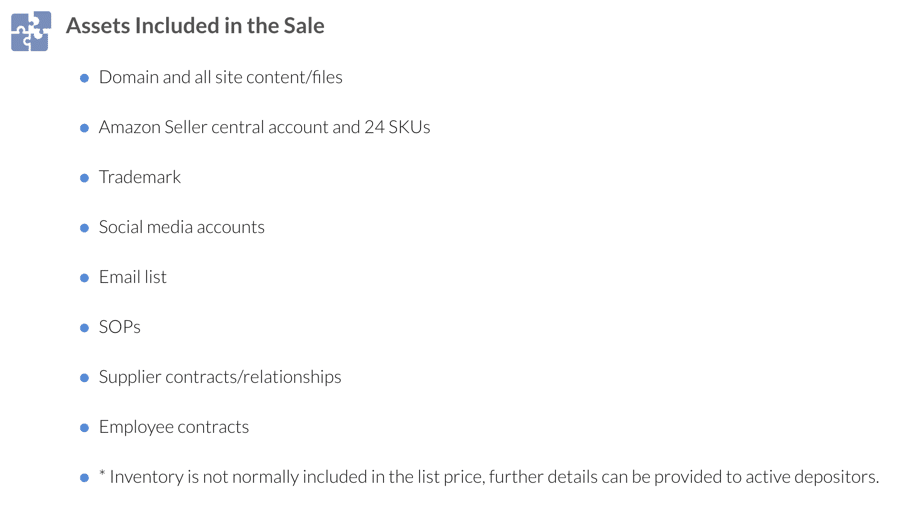Click the Assets Included in the Sale heading
Viewport: 898px width, 505px height.
pyautogui.click(x=195, y=26)
